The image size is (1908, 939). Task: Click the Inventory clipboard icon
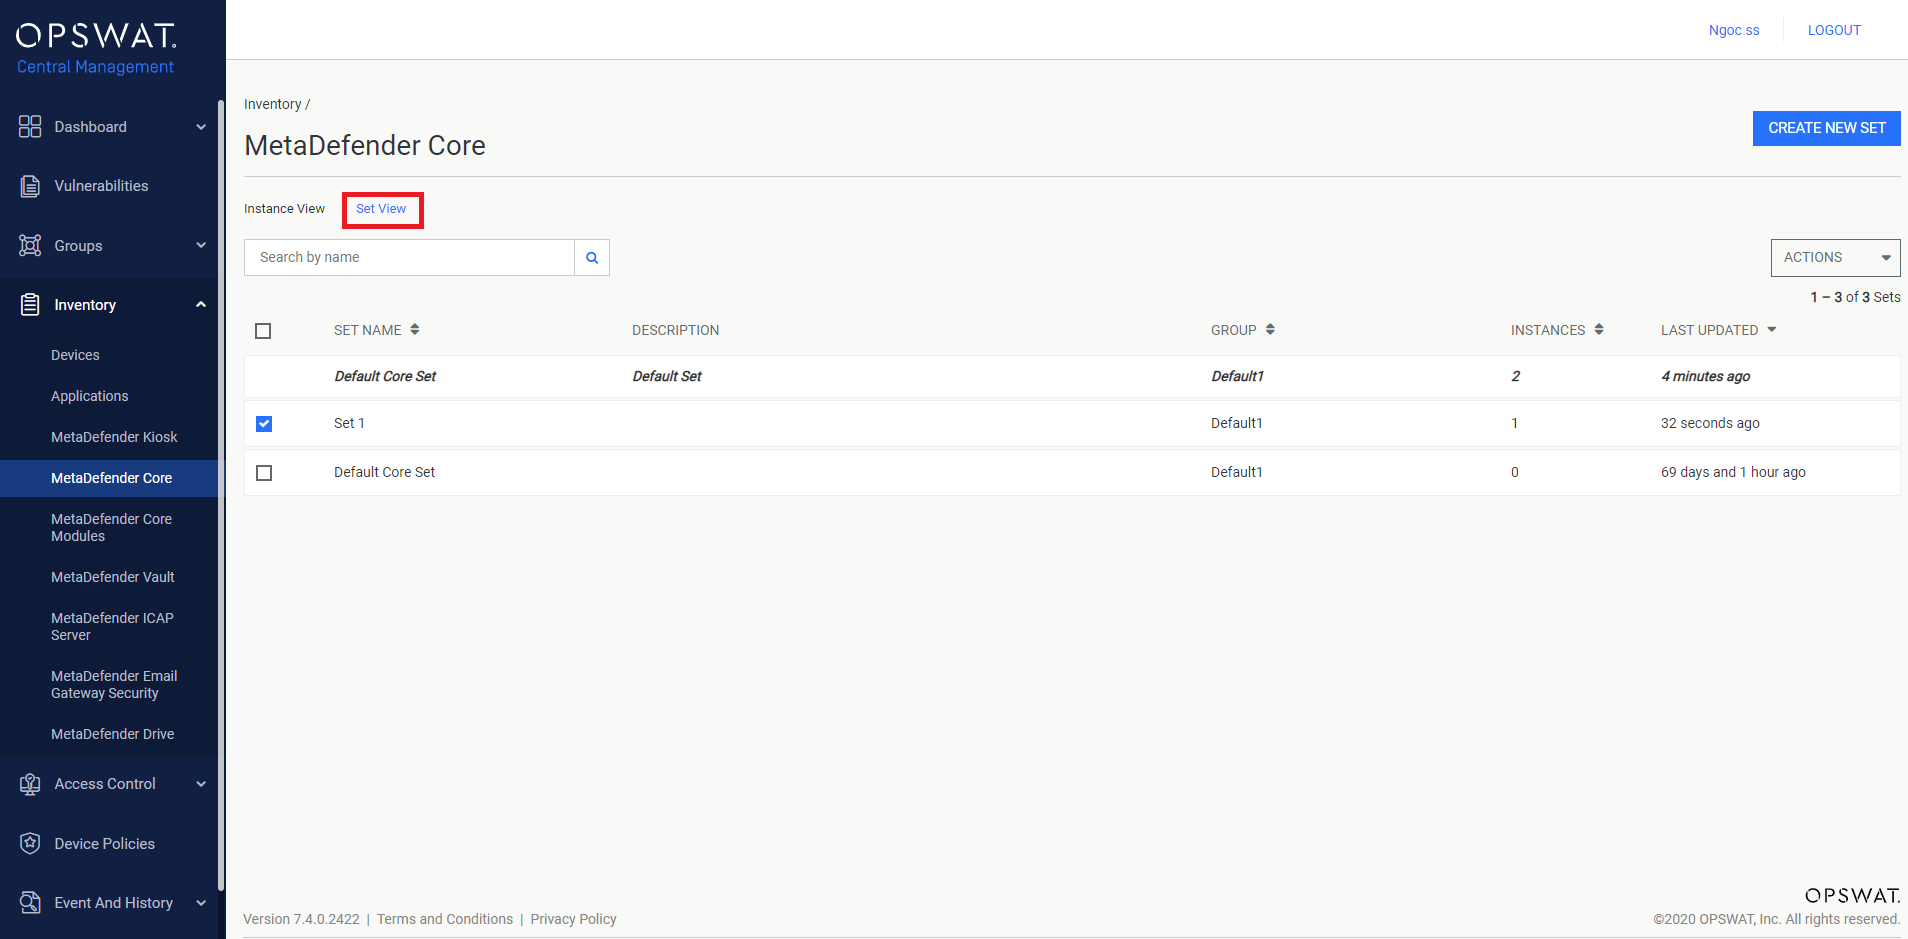point(30,305)
